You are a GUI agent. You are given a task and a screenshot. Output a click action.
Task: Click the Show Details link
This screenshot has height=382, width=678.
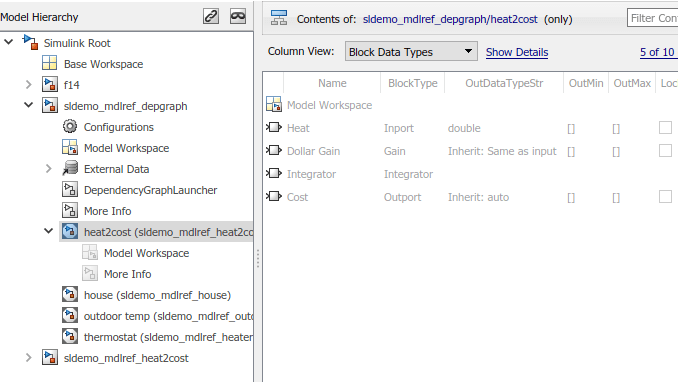[x=517, y=52]
